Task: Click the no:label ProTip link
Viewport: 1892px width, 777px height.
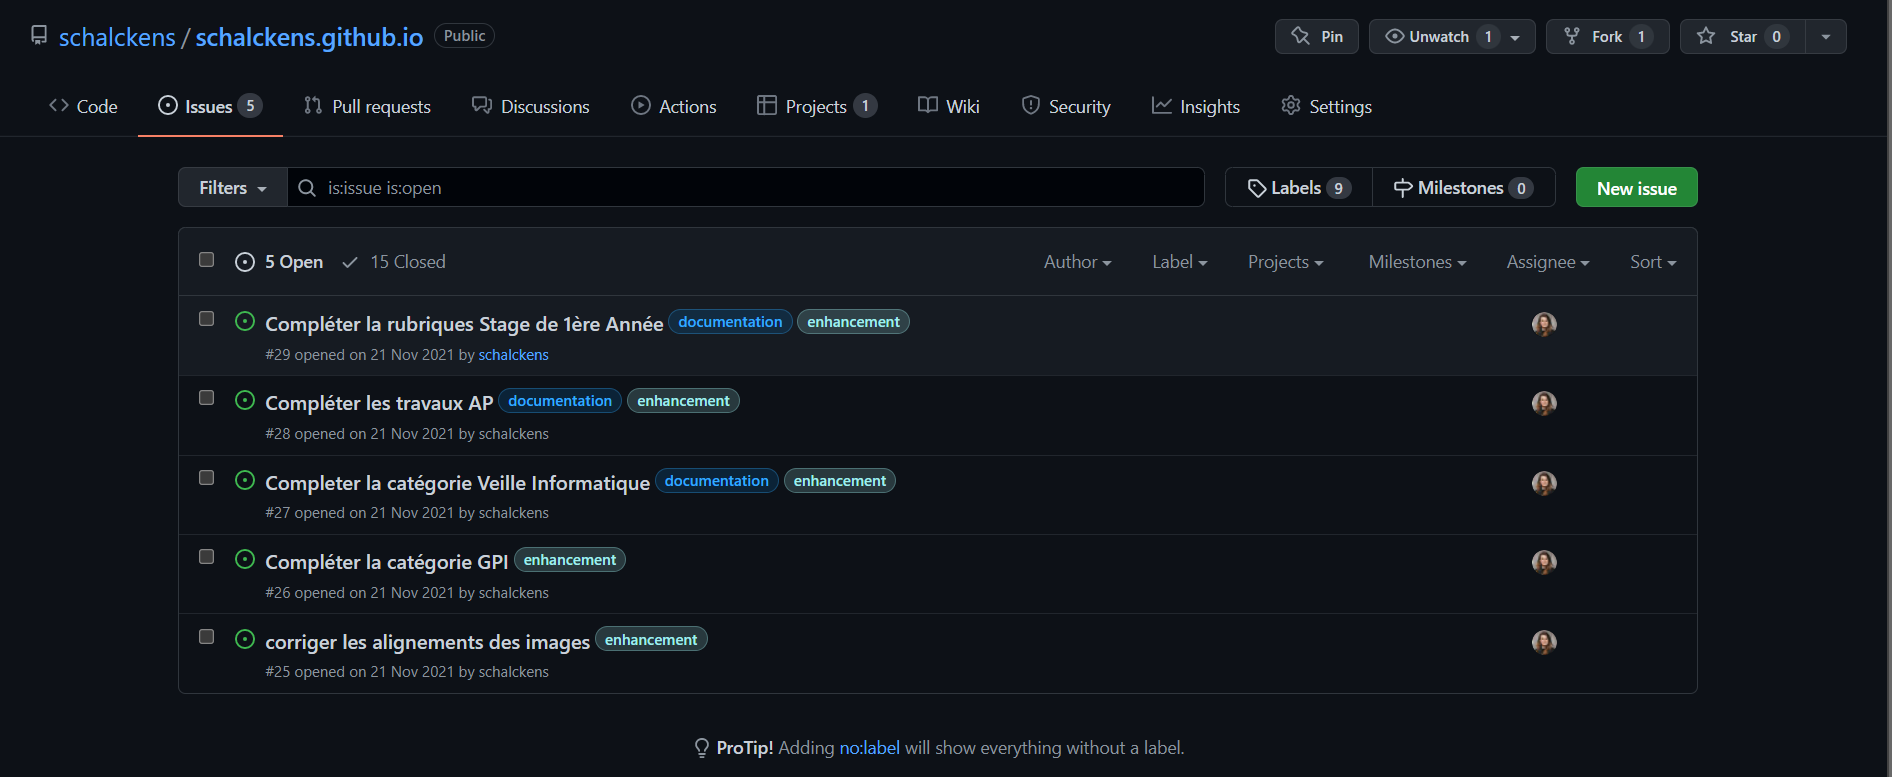Action: click(869, 748)
